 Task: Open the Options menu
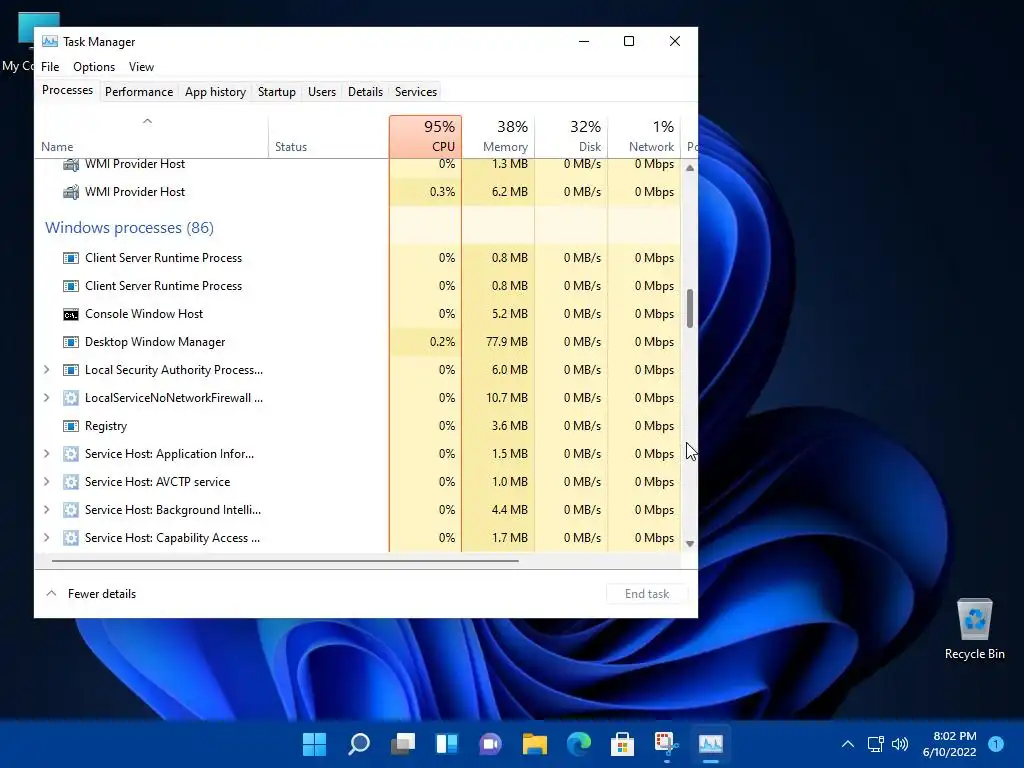(x=94, y=67)
